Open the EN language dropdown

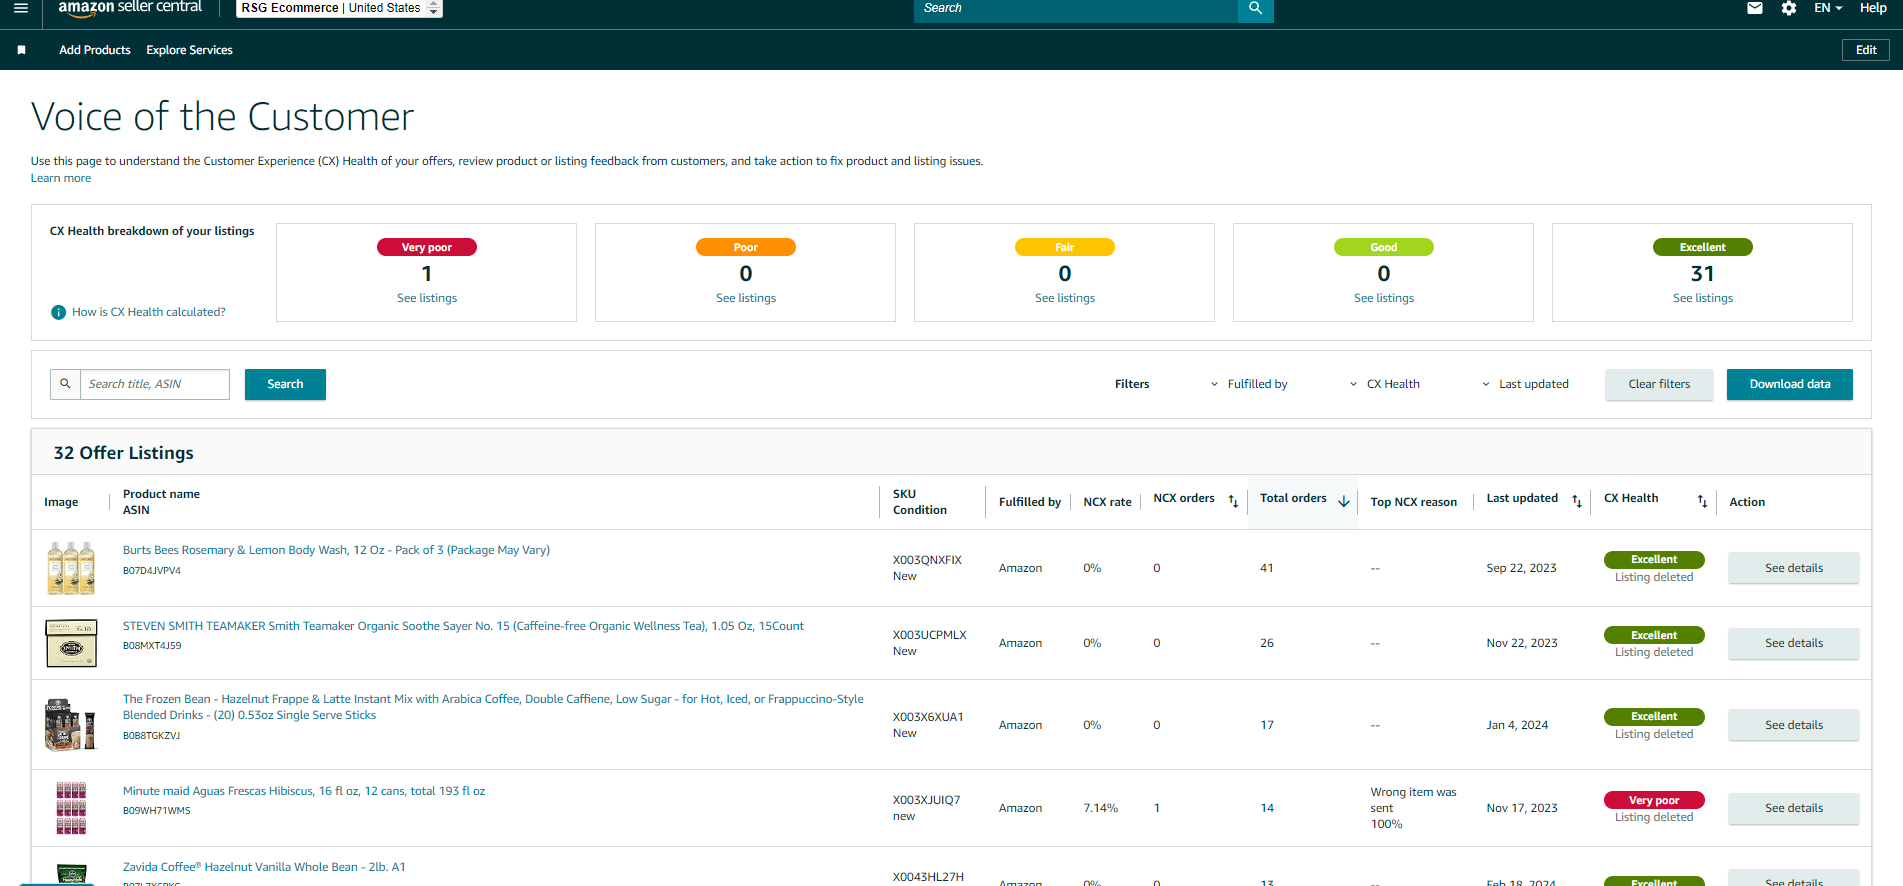click(1828, 8)
